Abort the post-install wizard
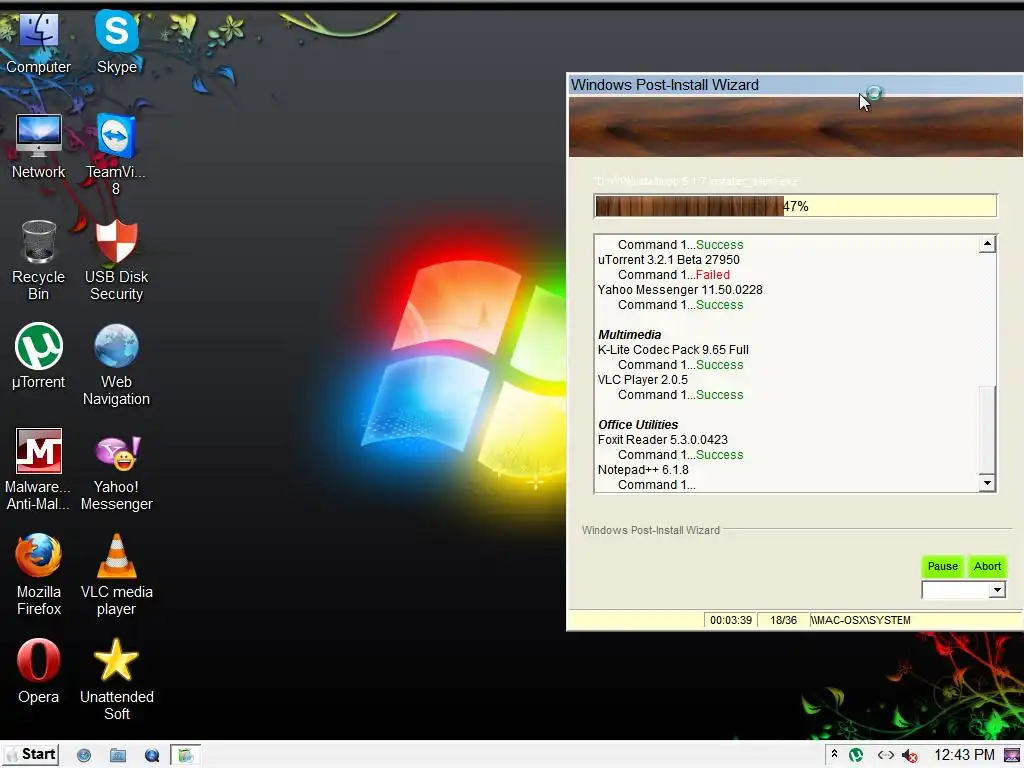Viewport: 1024px width, 768px height. click(x=987, y=566)
